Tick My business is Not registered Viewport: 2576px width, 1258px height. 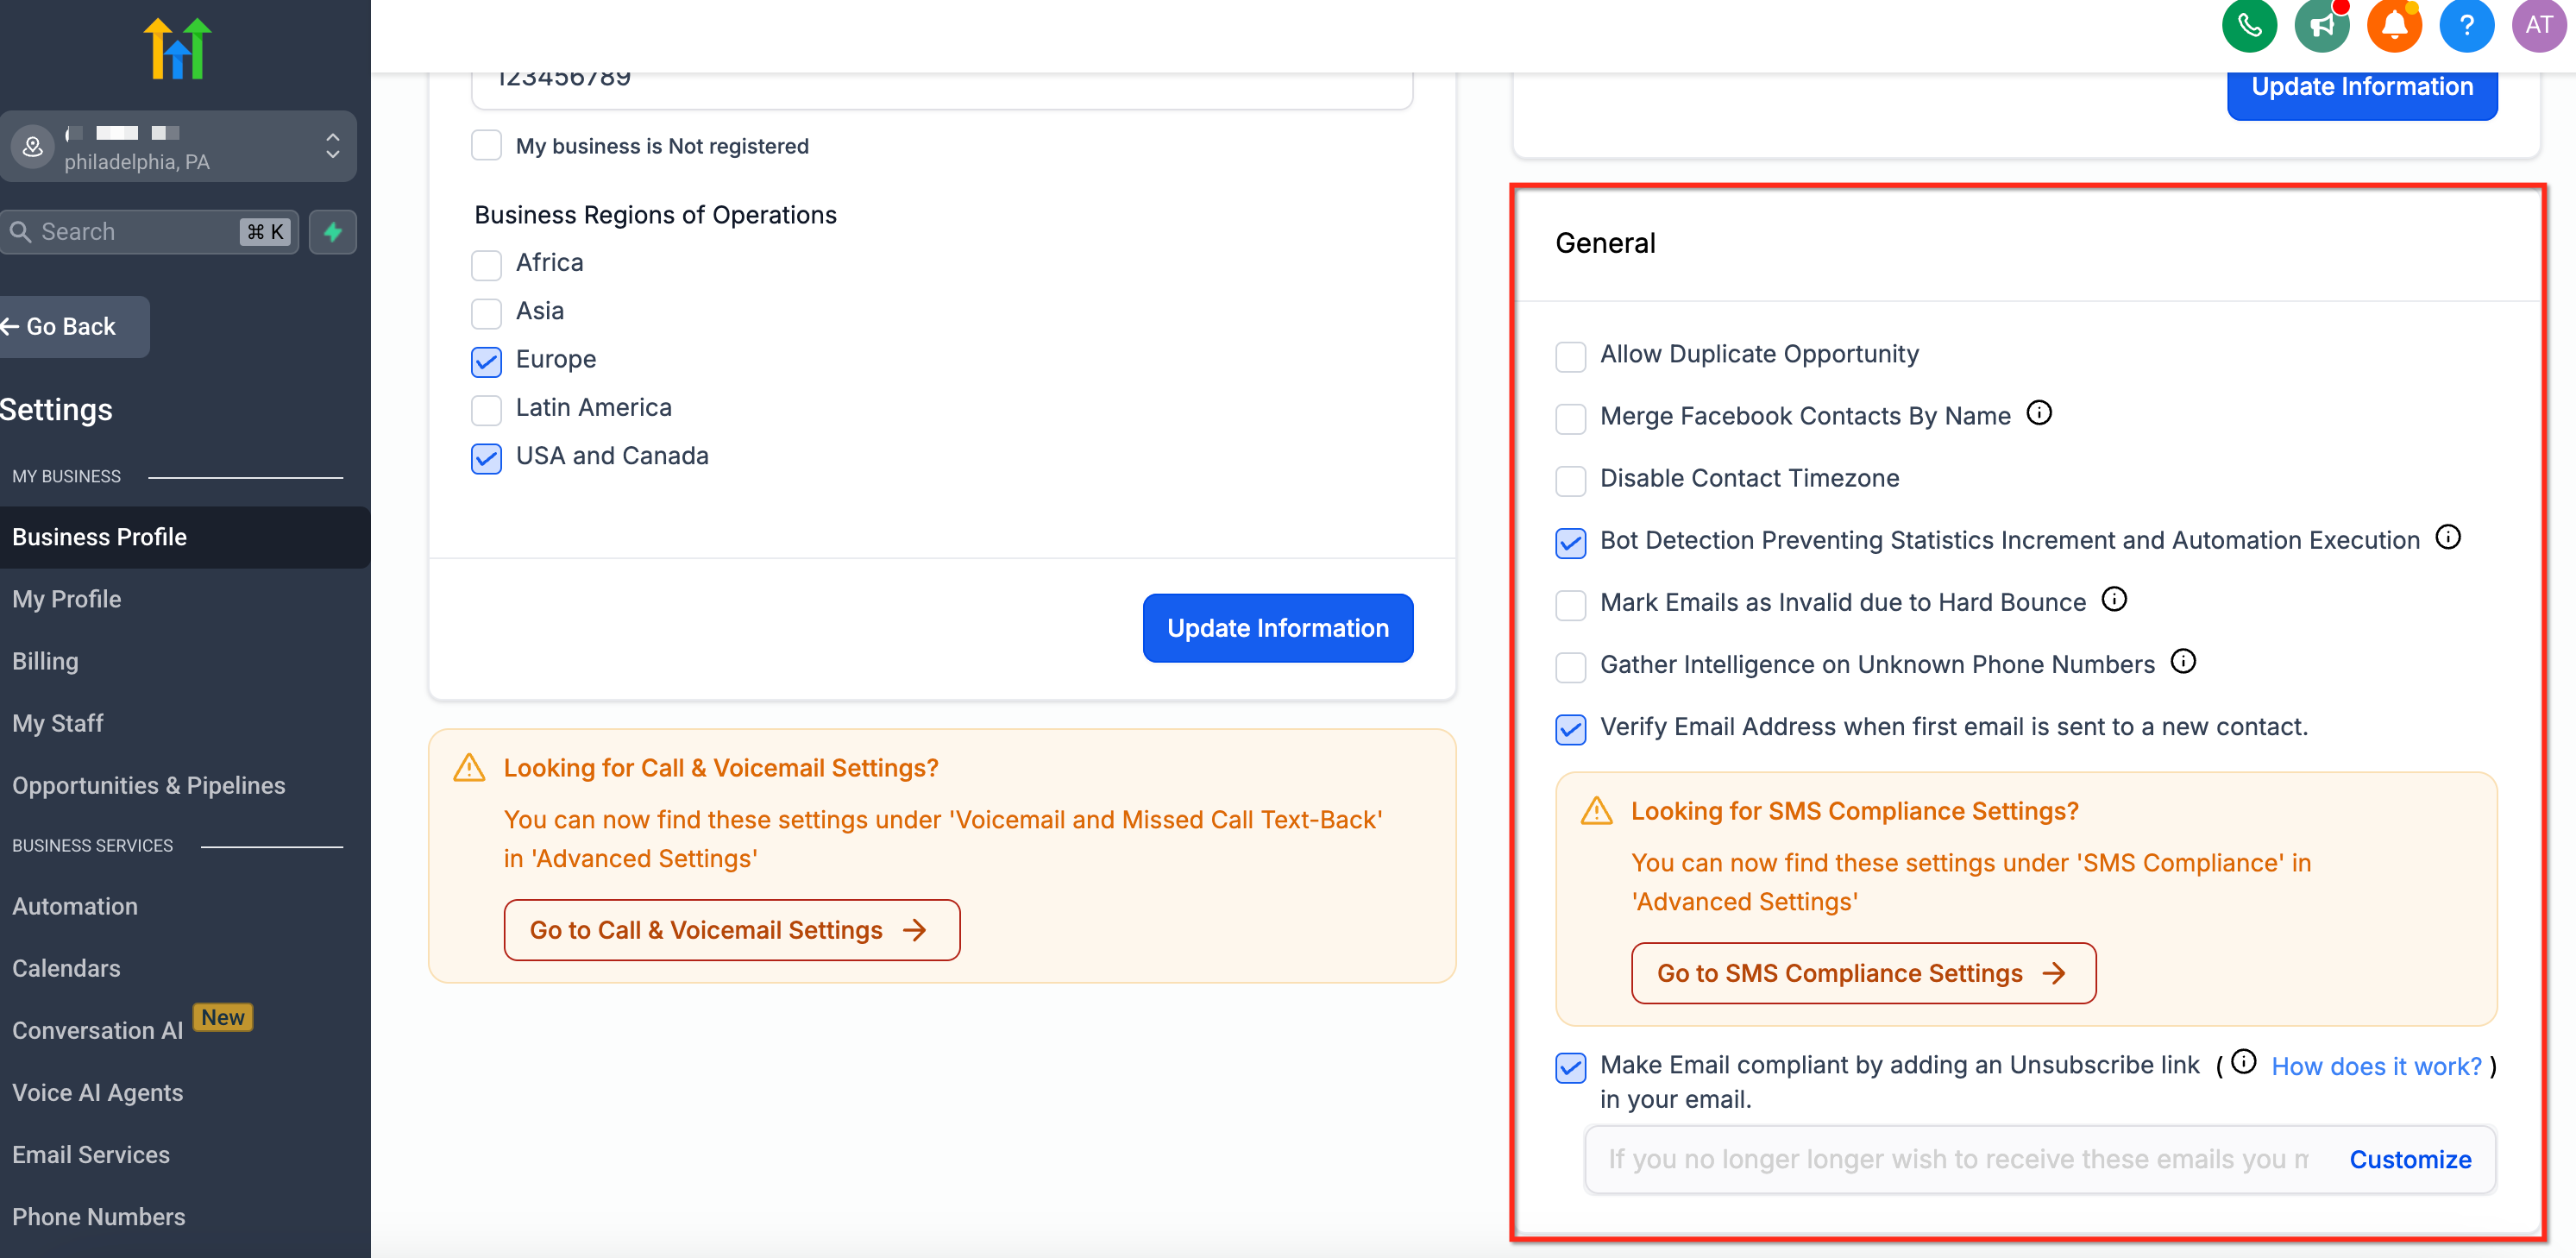486,146
